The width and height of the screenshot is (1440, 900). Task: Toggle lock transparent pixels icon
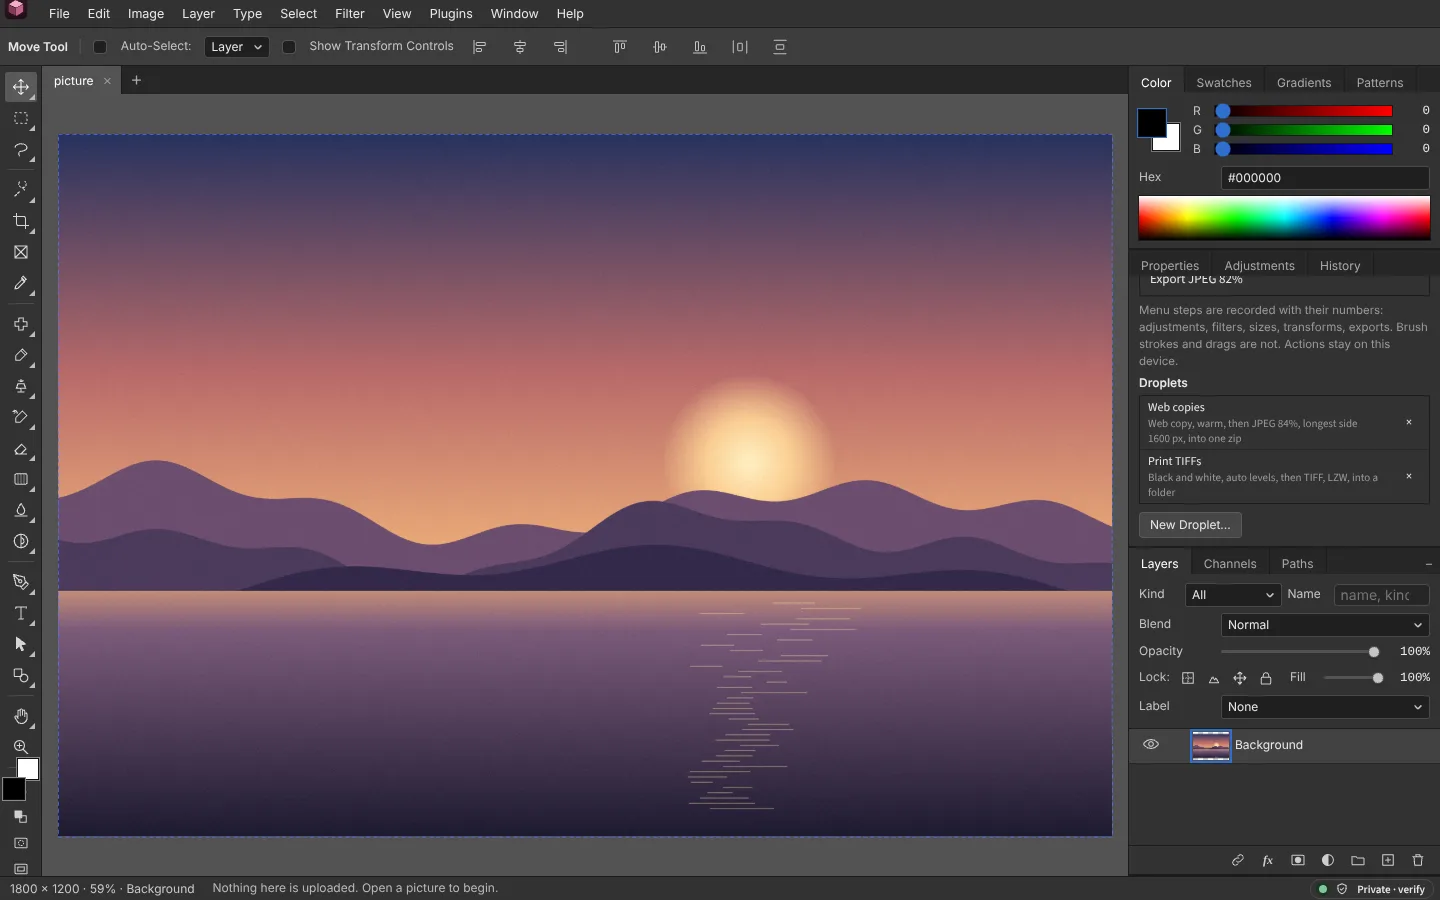click(x=1188, y=678)
